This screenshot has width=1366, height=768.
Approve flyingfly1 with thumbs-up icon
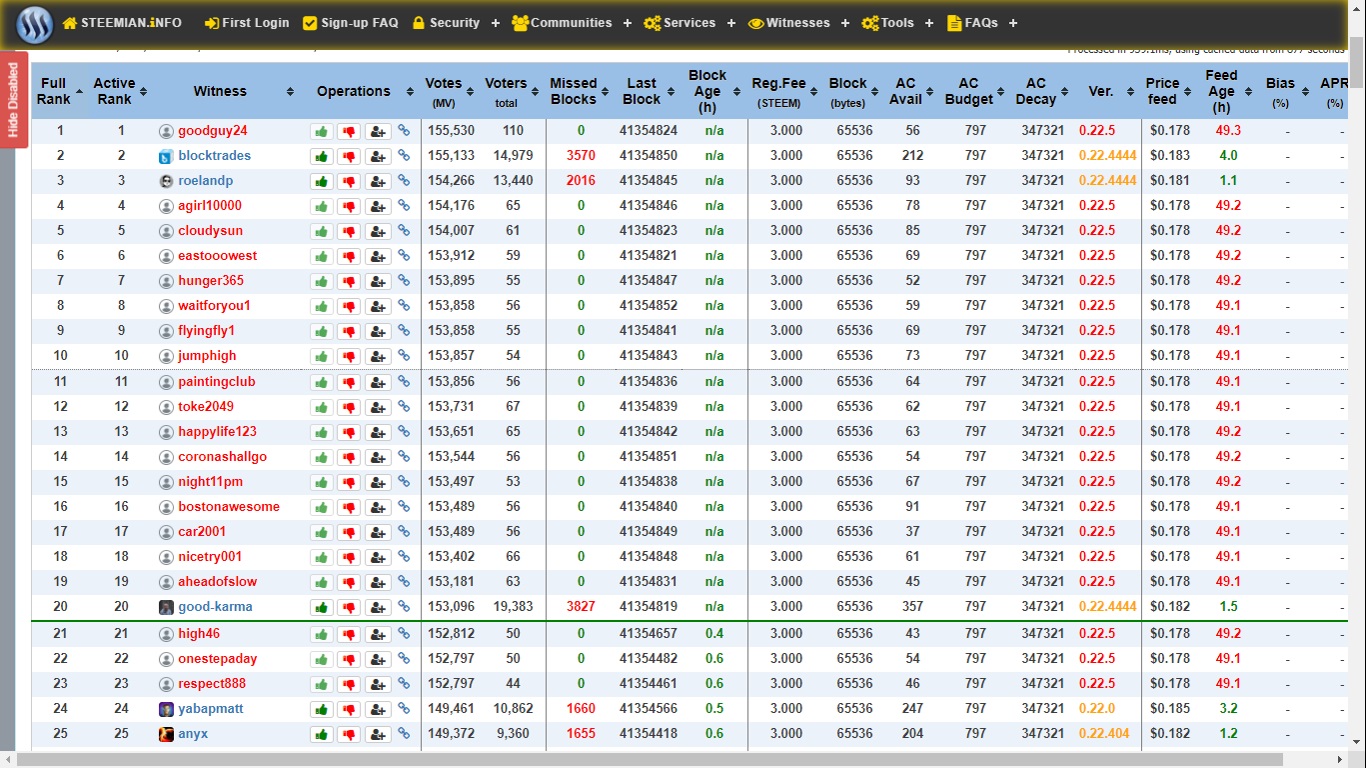[x=321, y=331]
